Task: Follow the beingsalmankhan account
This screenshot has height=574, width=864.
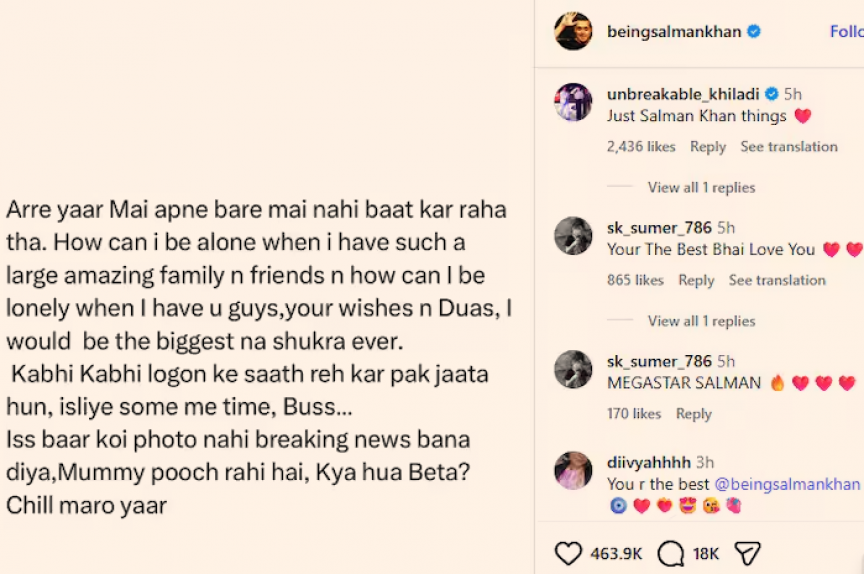Action: 847,31
